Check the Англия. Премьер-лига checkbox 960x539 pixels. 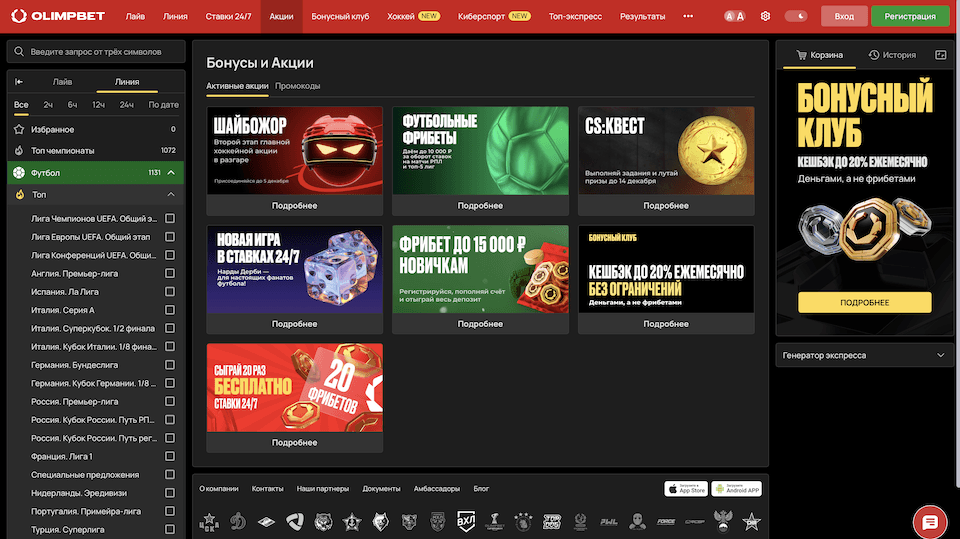click(170, 273)
